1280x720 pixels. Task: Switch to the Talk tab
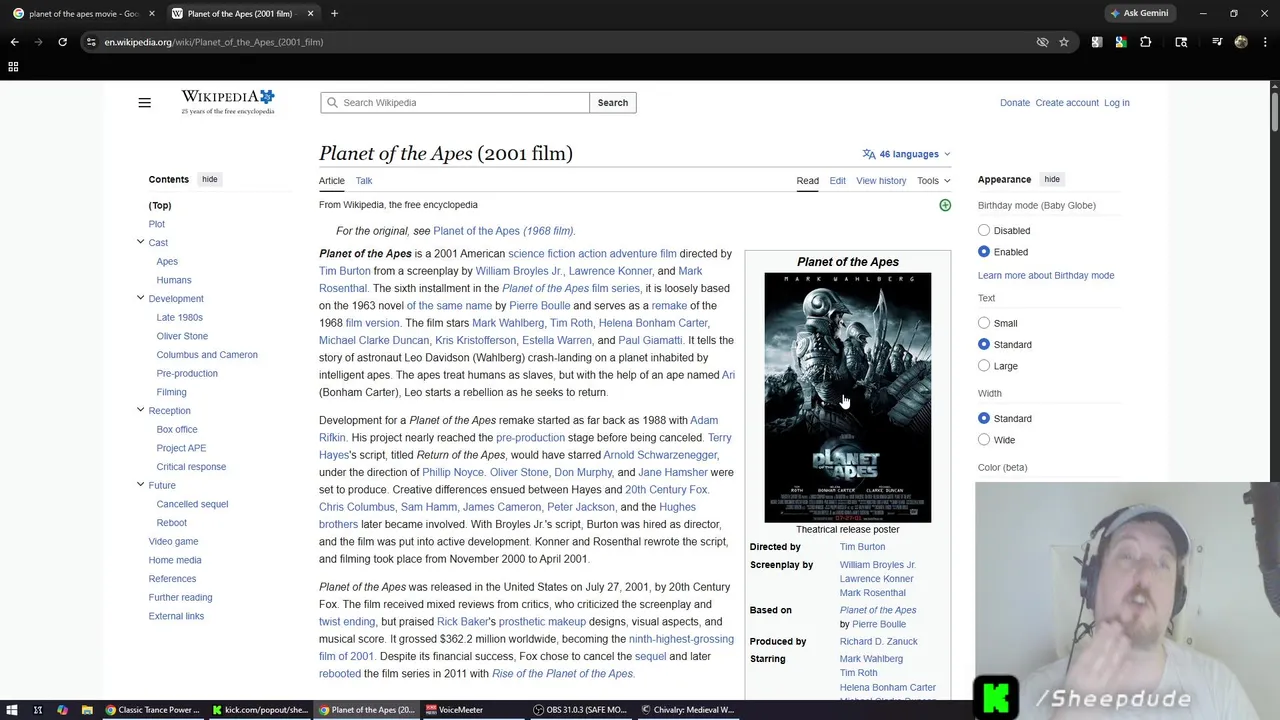(364, 181)
